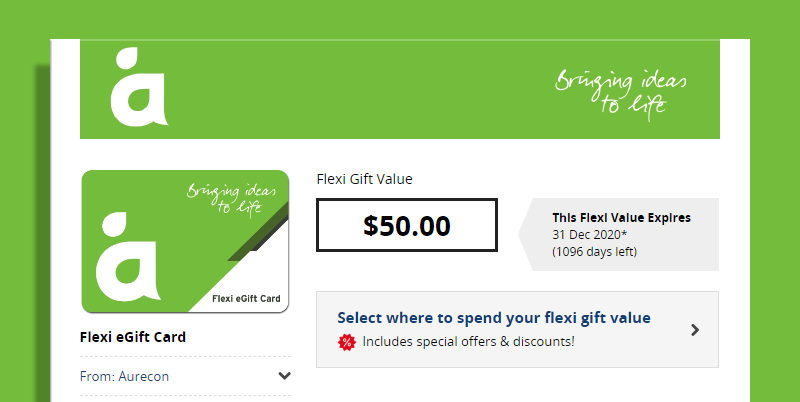Click the Bringing ideas to life banner slogan
Viewport: 800px width, 402px height.
[x=620, y=96]
